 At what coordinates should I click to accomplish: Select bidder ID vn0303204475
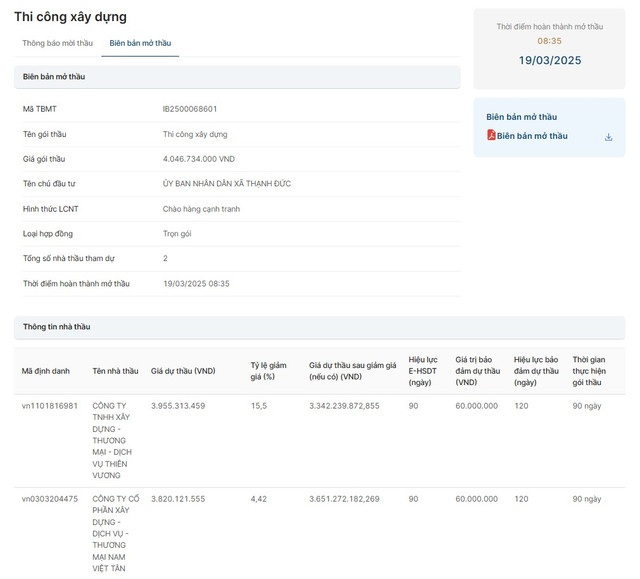point(50,498)
